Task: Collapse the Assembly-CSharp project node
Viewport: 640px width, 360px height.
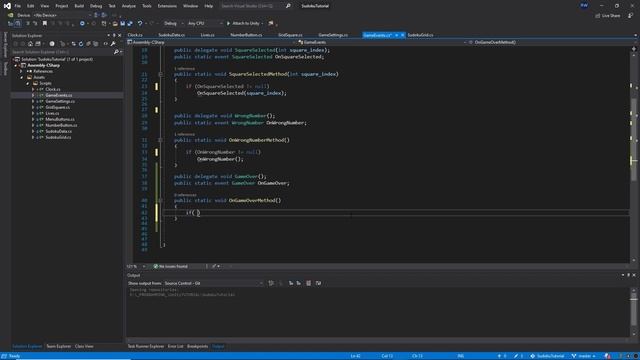Action: (x=16, y=65)
